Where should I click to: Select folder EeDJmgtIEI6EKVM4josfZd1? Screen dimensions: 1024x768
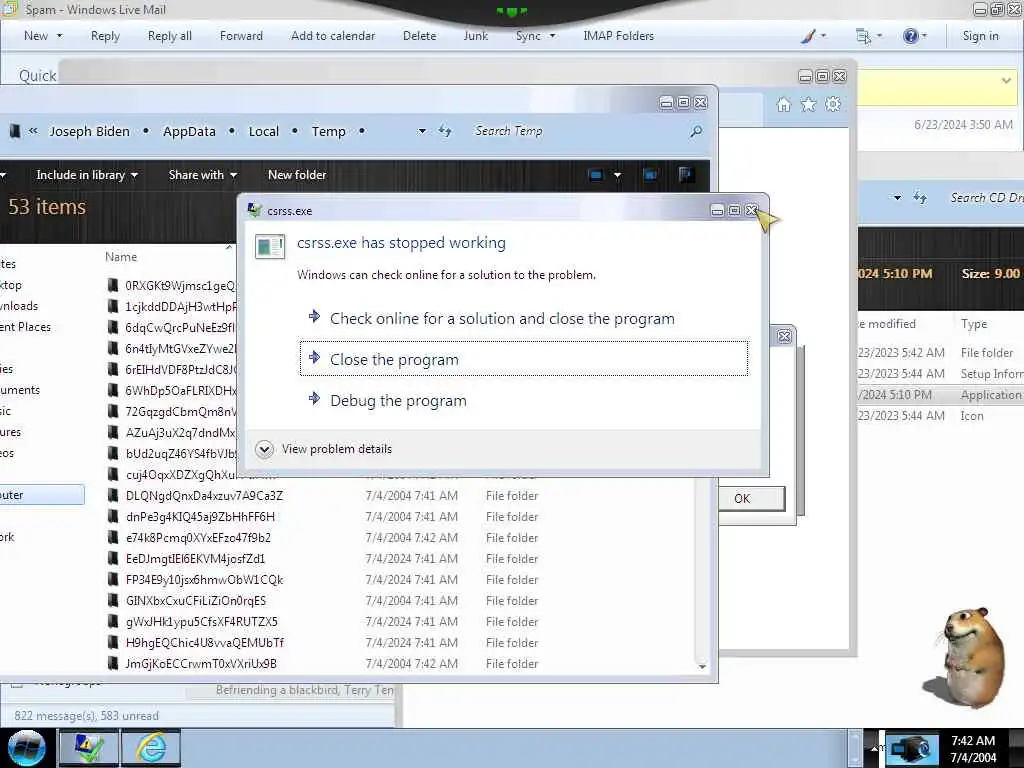pos(195,558)
